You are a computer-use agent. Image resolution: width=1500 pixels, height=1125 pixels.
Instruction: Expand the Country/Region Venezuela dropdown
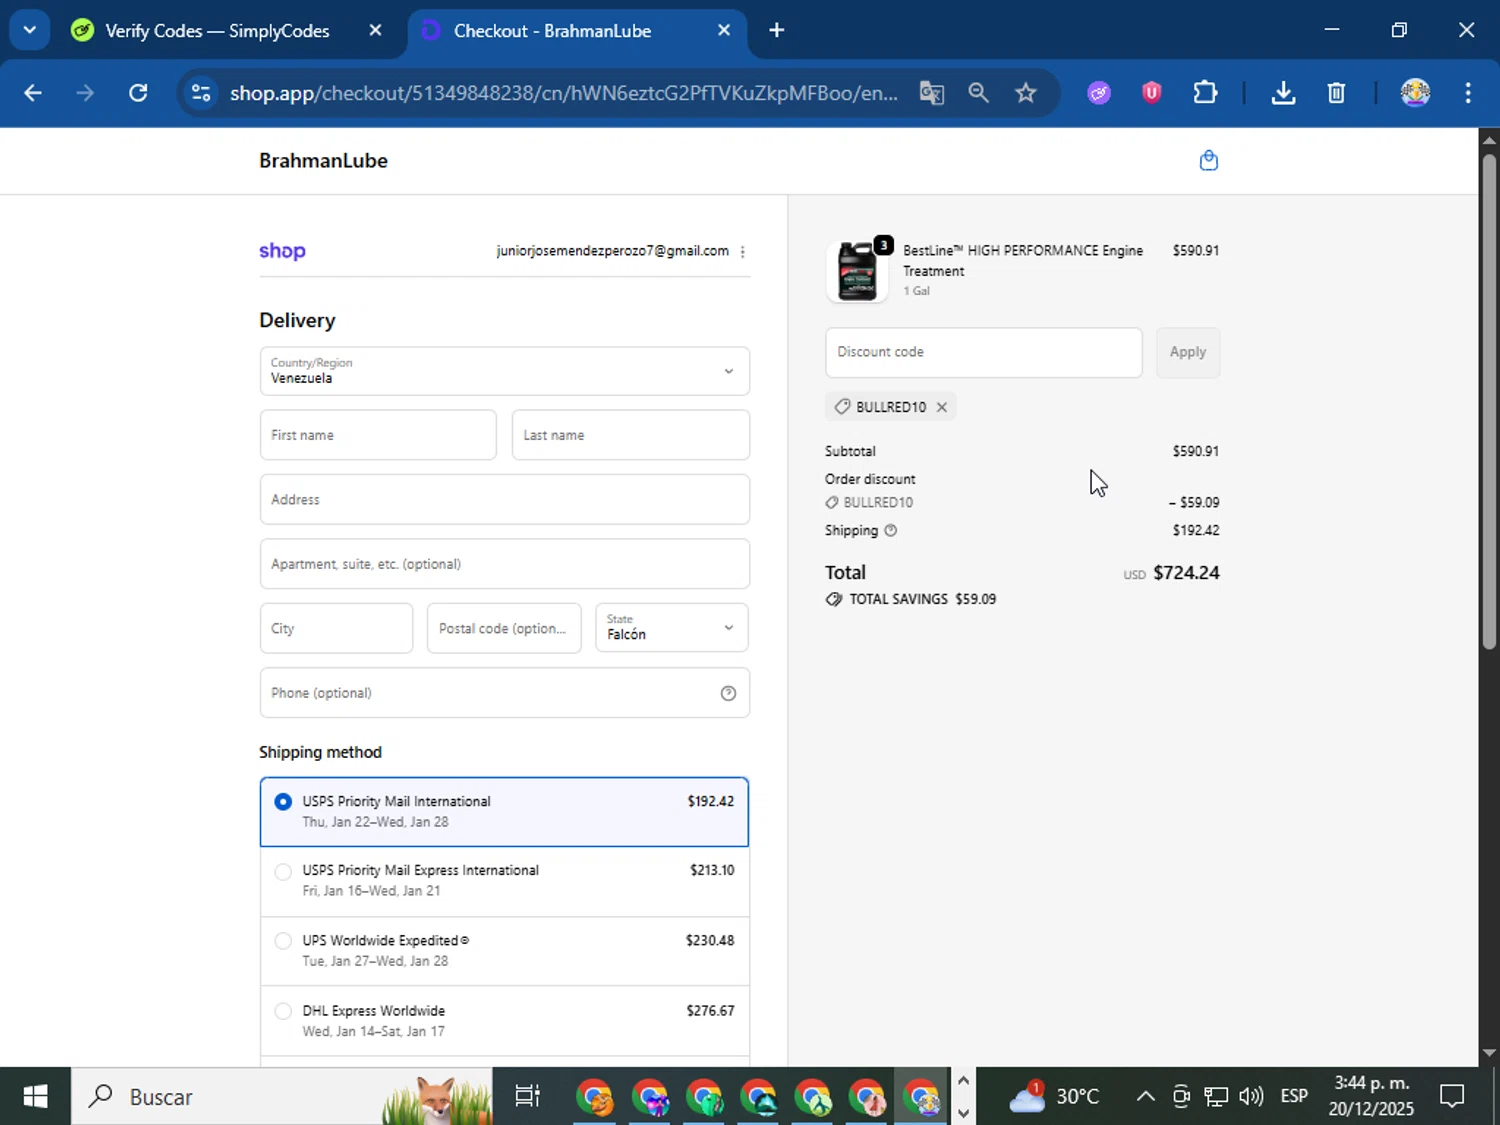click(504, 371)
